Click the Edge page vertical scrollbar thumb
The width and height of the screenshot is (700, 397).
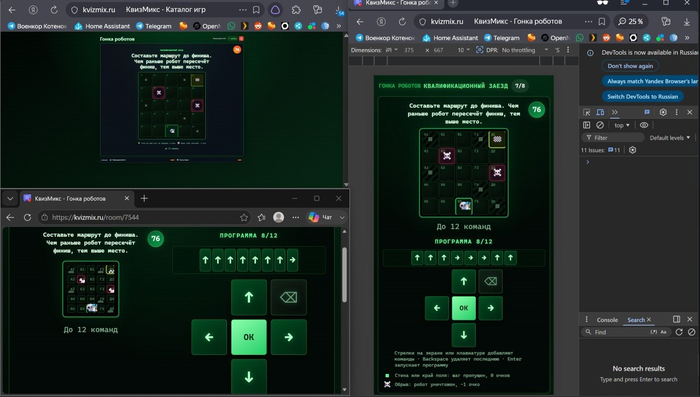pos(344,274)
